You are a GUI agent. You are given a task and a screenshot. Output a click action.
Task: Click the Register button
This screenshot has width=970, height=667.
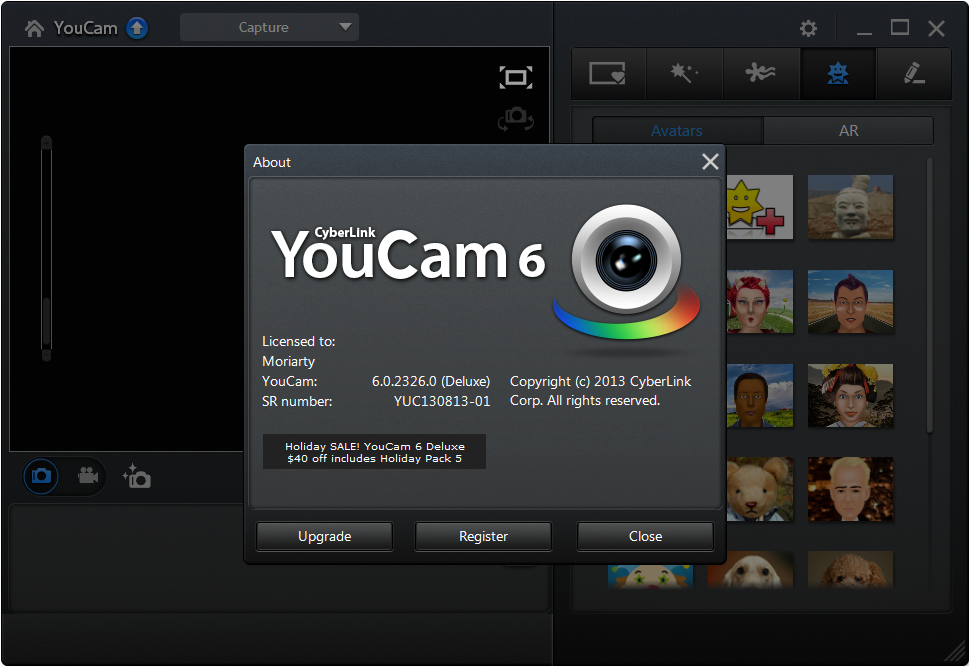point(483,536)
